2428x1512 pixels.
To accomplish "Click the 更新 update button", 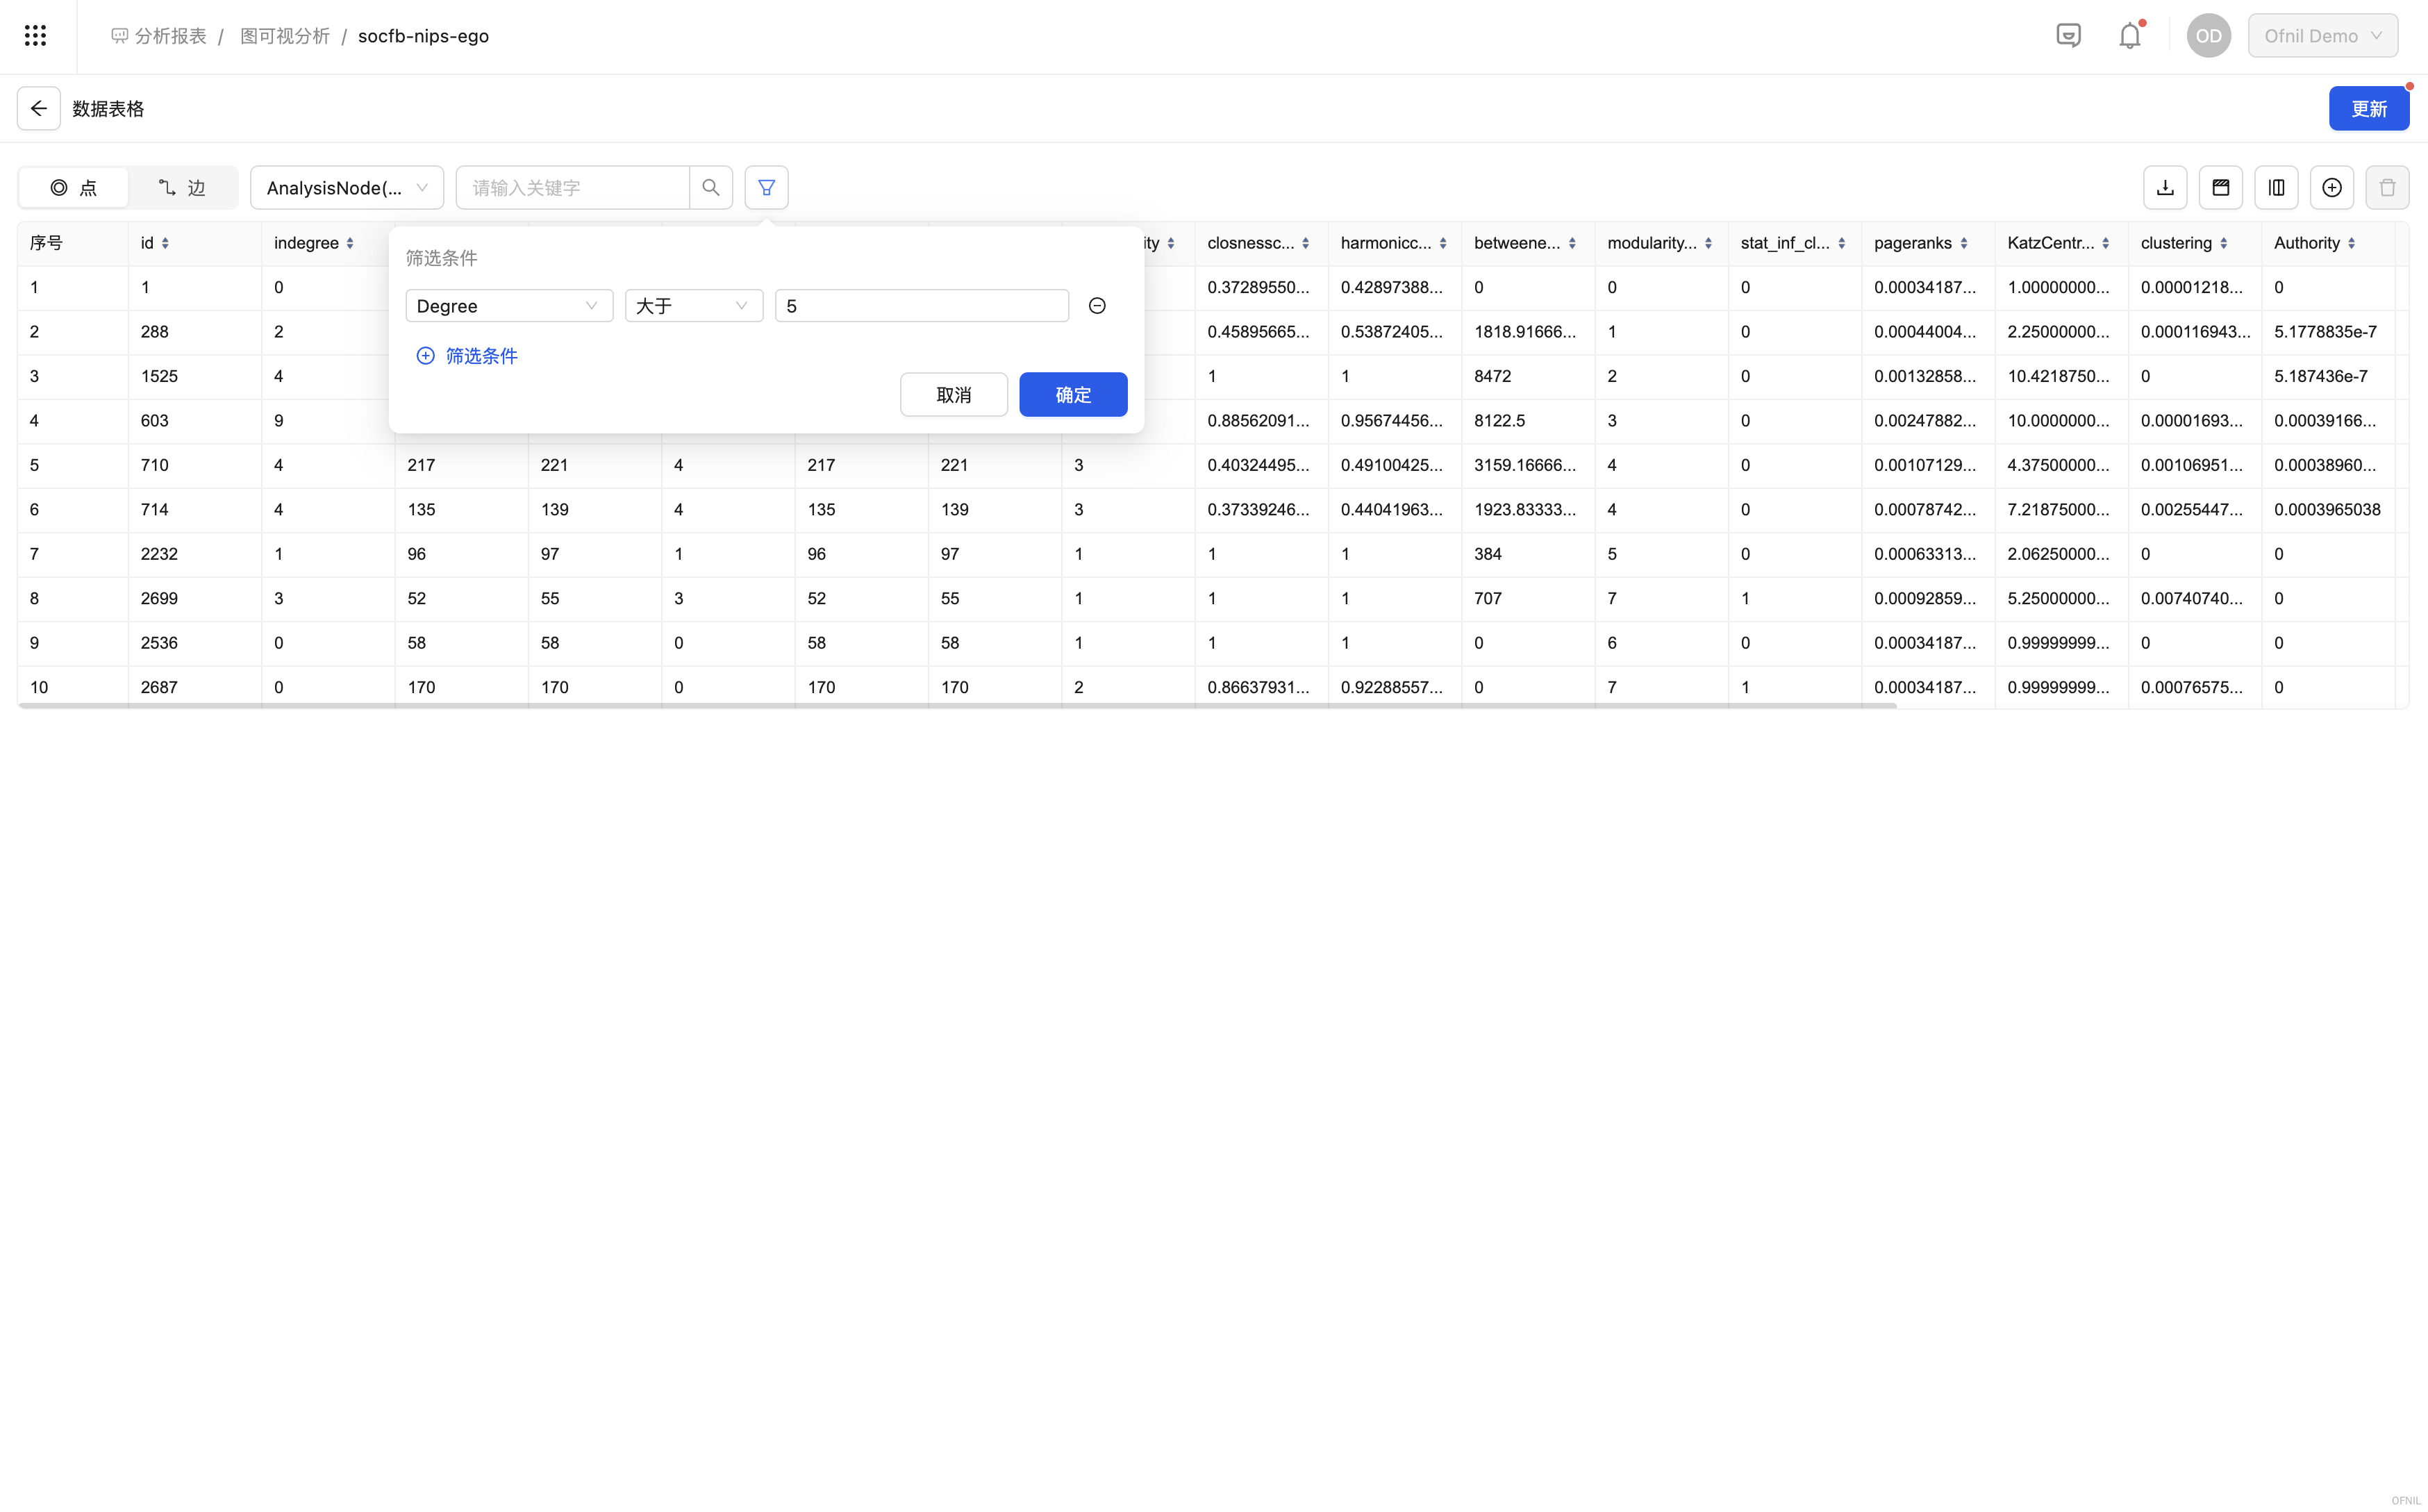I will 2368,108.
